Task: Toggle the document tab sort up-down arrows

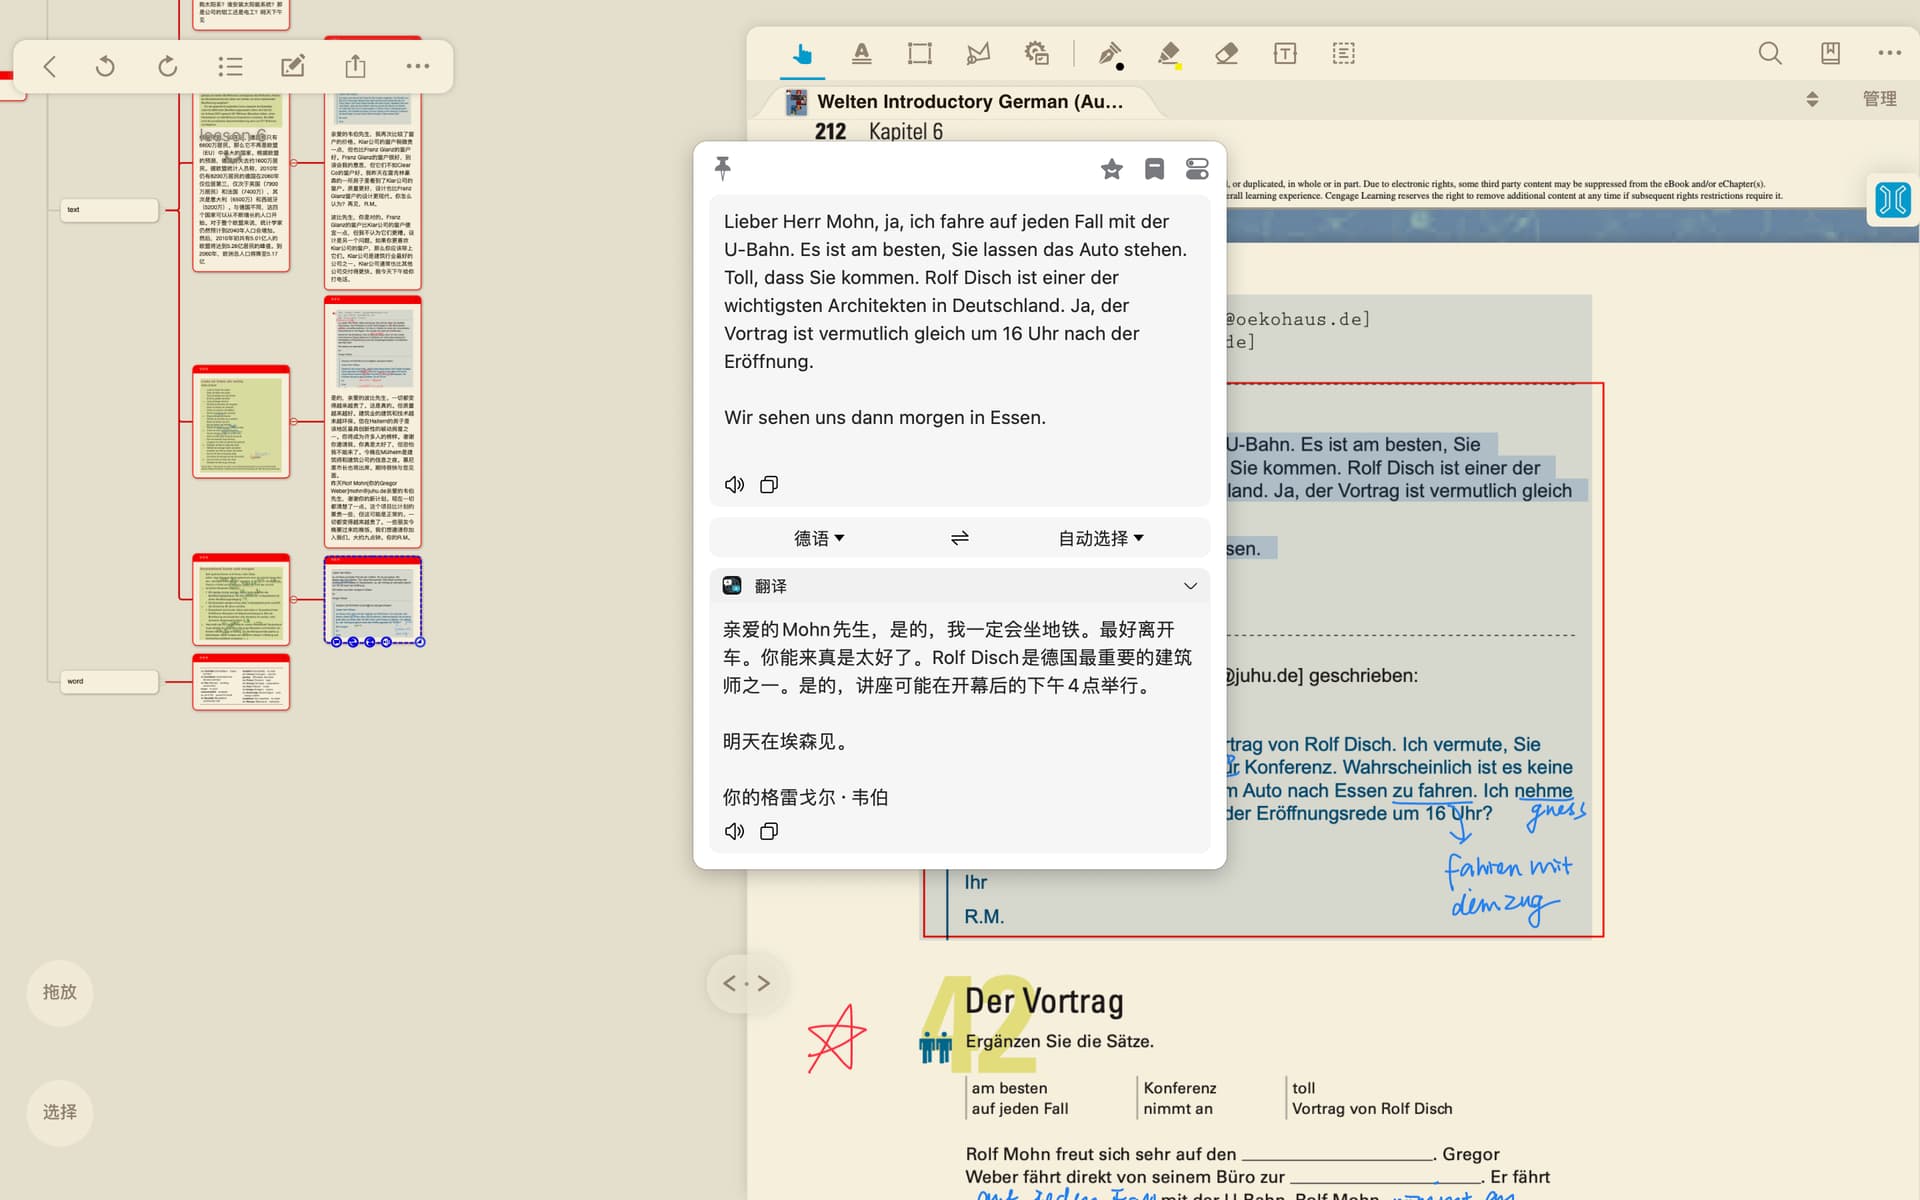Action: click(1812, 99)
